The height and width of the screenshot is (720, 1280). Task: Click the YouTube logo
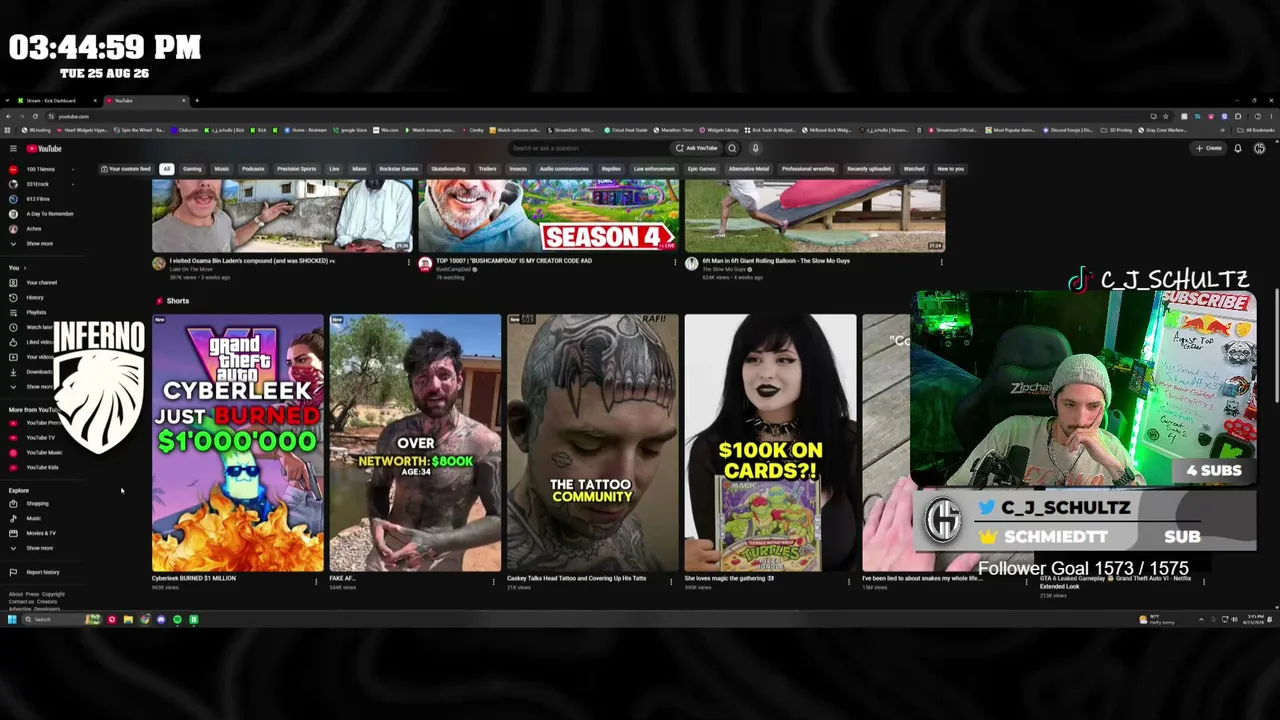[x=44, y=149]
